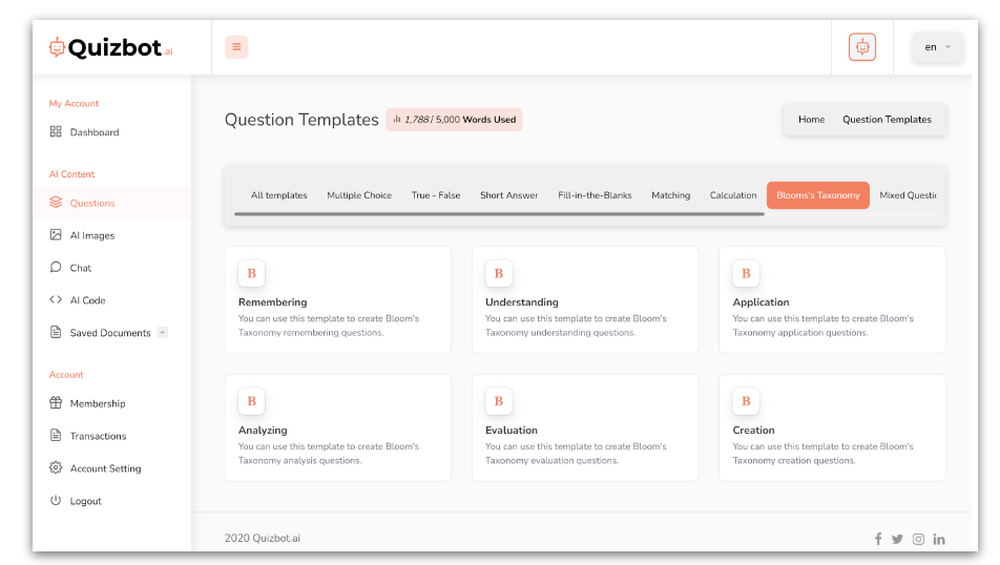This screenshot has height=565, width=1000.
Task: Click the Transactions document icon
Action: point(55,436)
